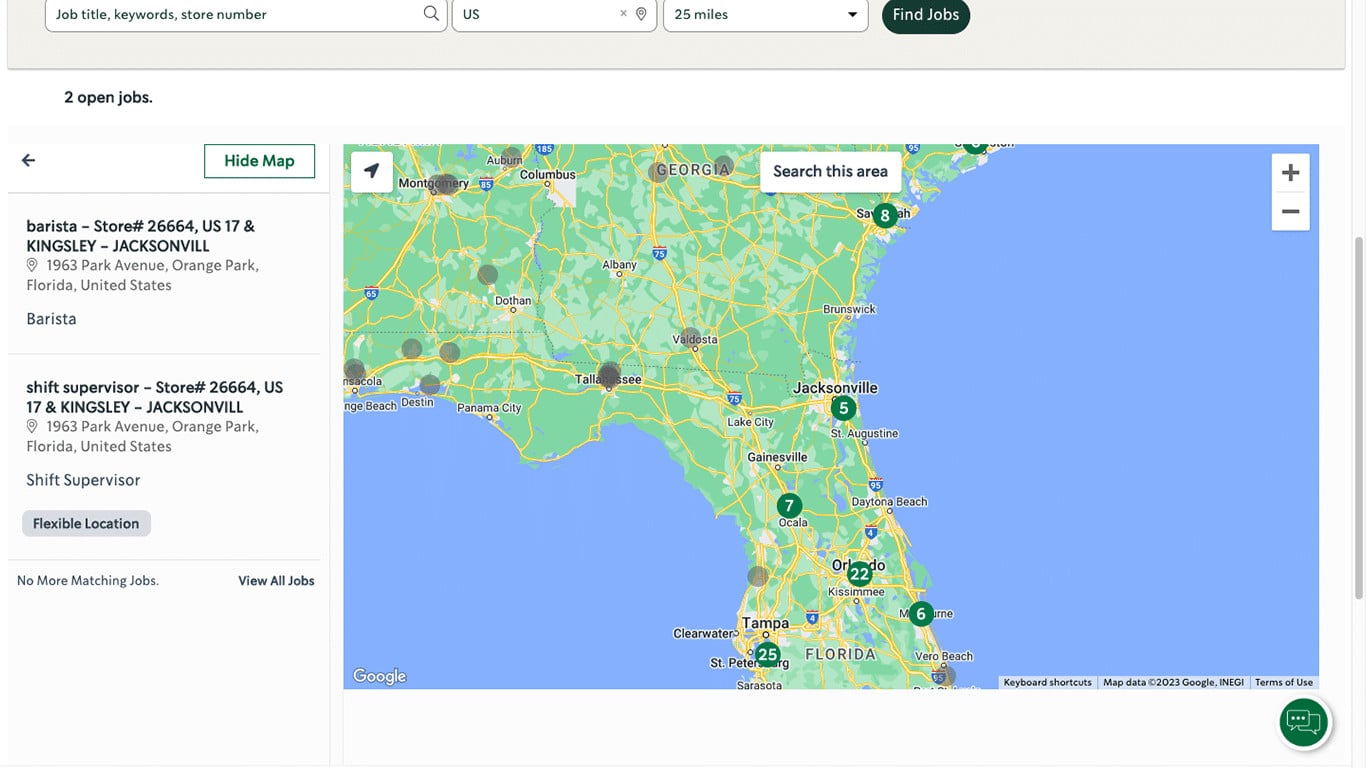Focus the job title keywords input field
The width and height of the screenshot is (1366, 768).
[235, 14]
